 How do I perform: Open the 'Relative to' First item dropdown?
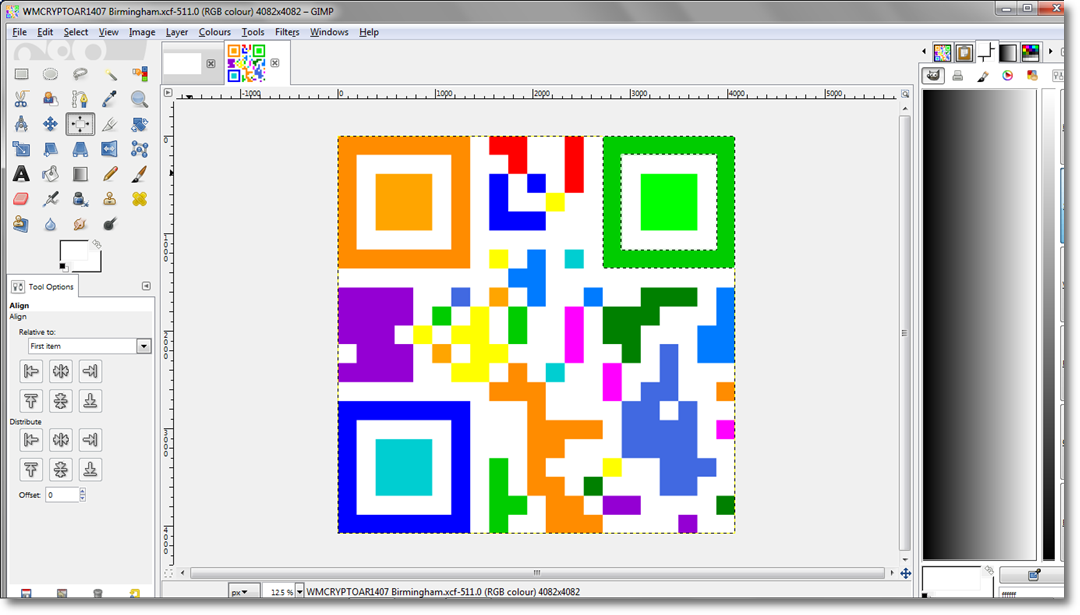click(89, 346)
